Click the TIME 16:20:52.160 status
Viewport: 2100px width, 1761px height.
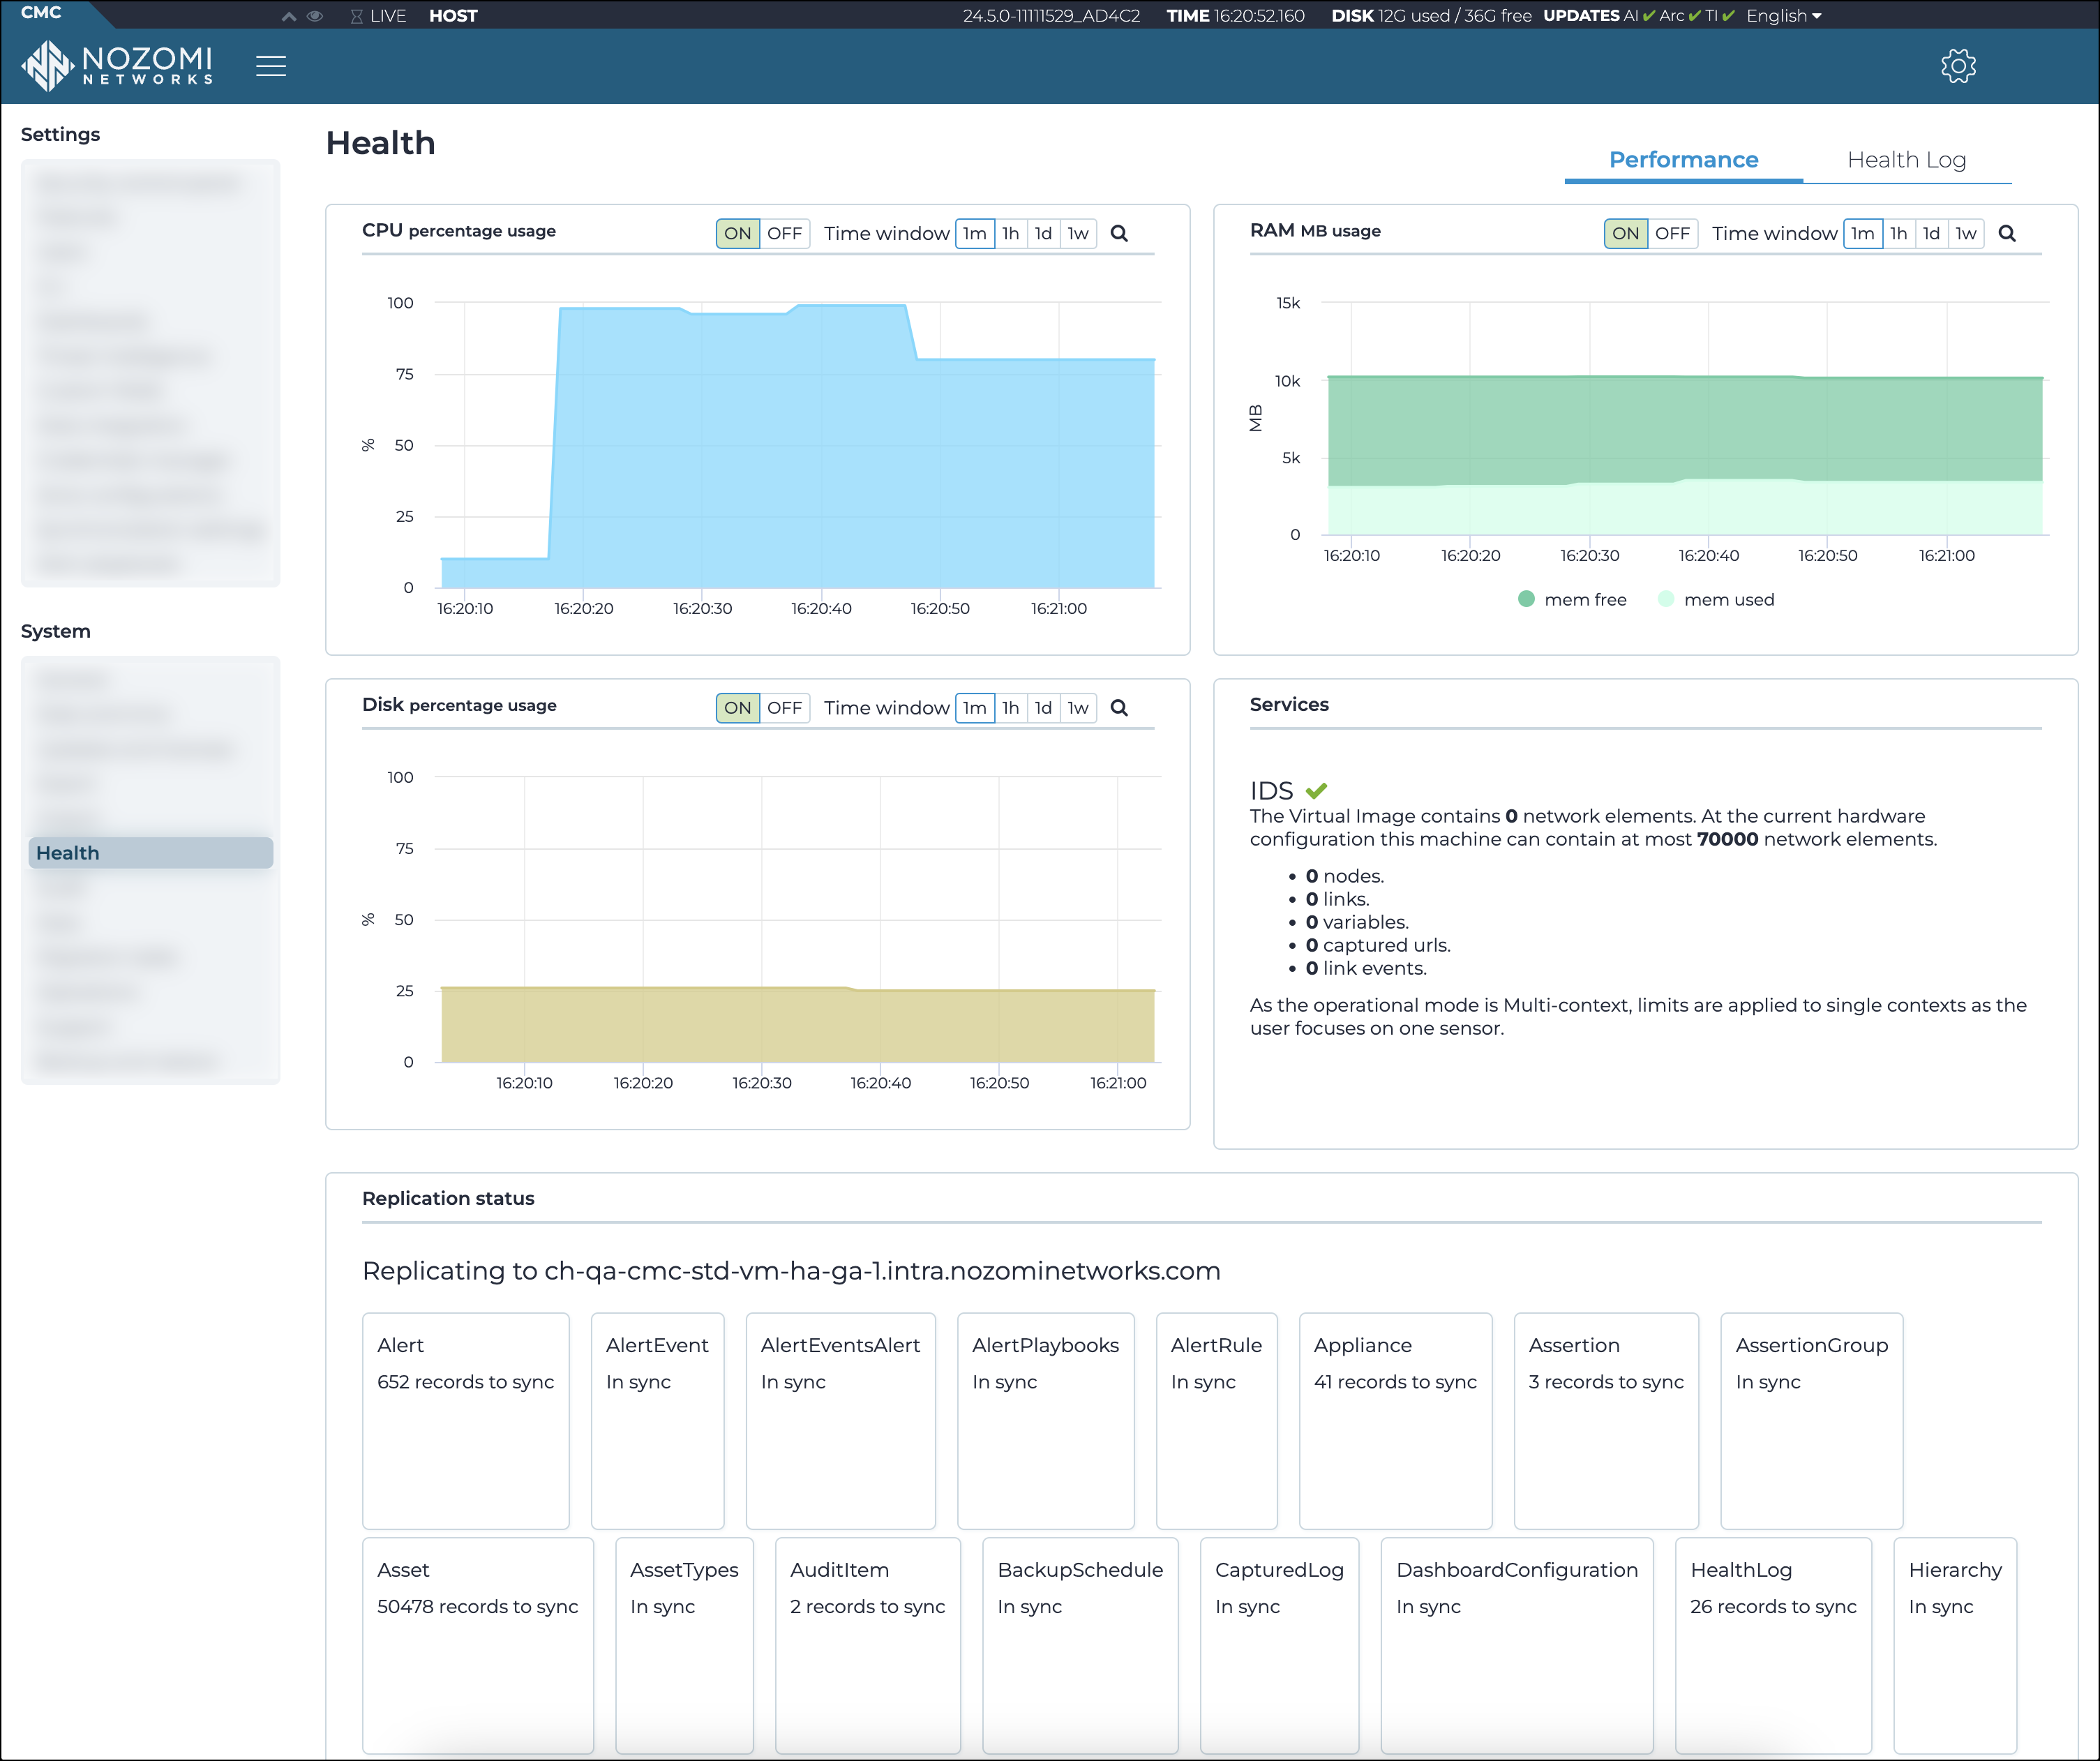click(x=1236, y=16)
